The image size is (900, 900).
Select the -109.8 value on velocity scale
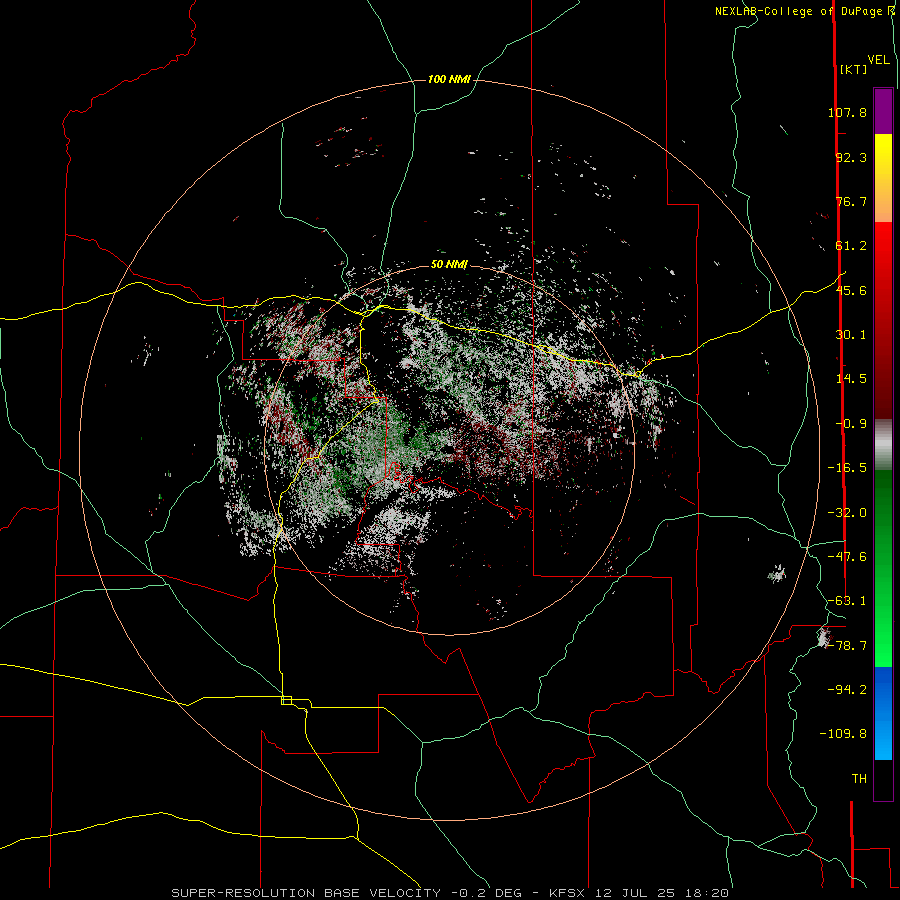click(843, 734)
